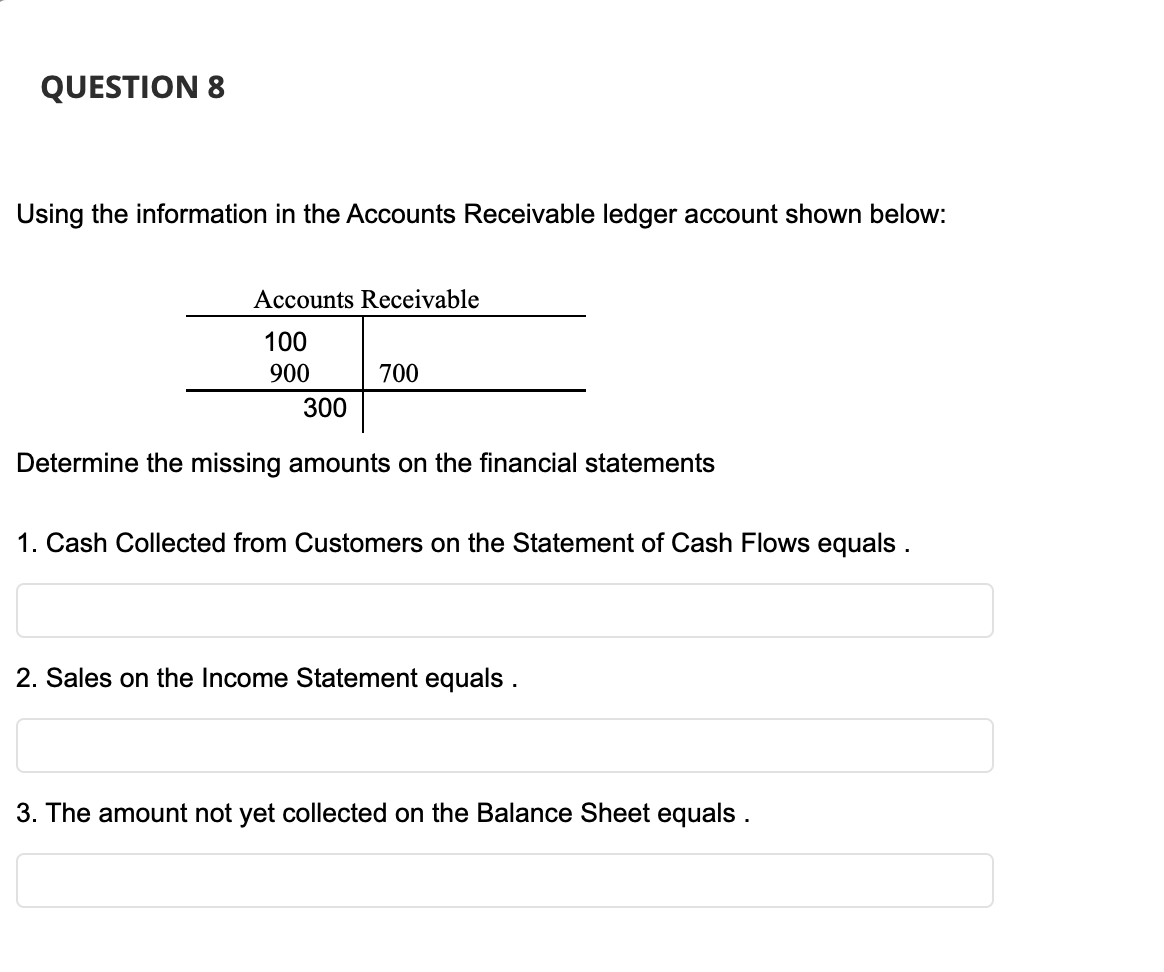This screenshot has height=972, width=1164.
Task: Select the 900 debit entry in the ledger
Action: pyautogui.click(x=290, y=372)
